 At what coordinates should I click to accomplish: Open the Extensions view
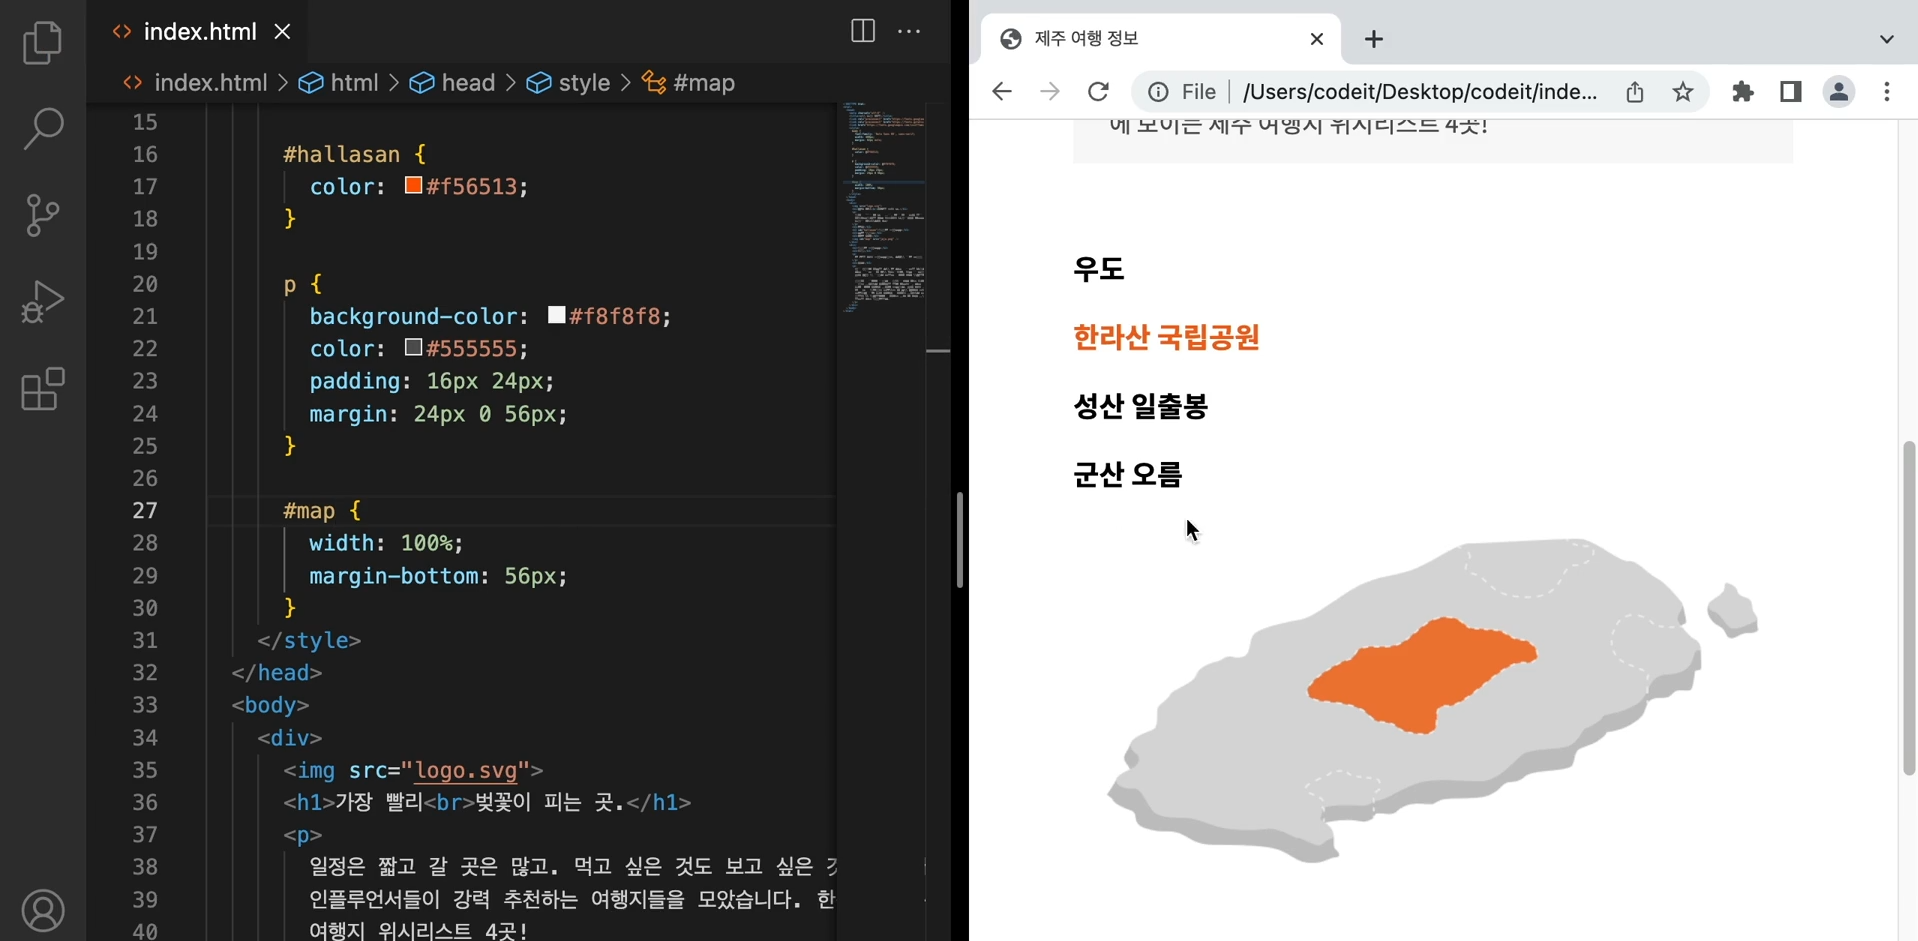[42, 388]
